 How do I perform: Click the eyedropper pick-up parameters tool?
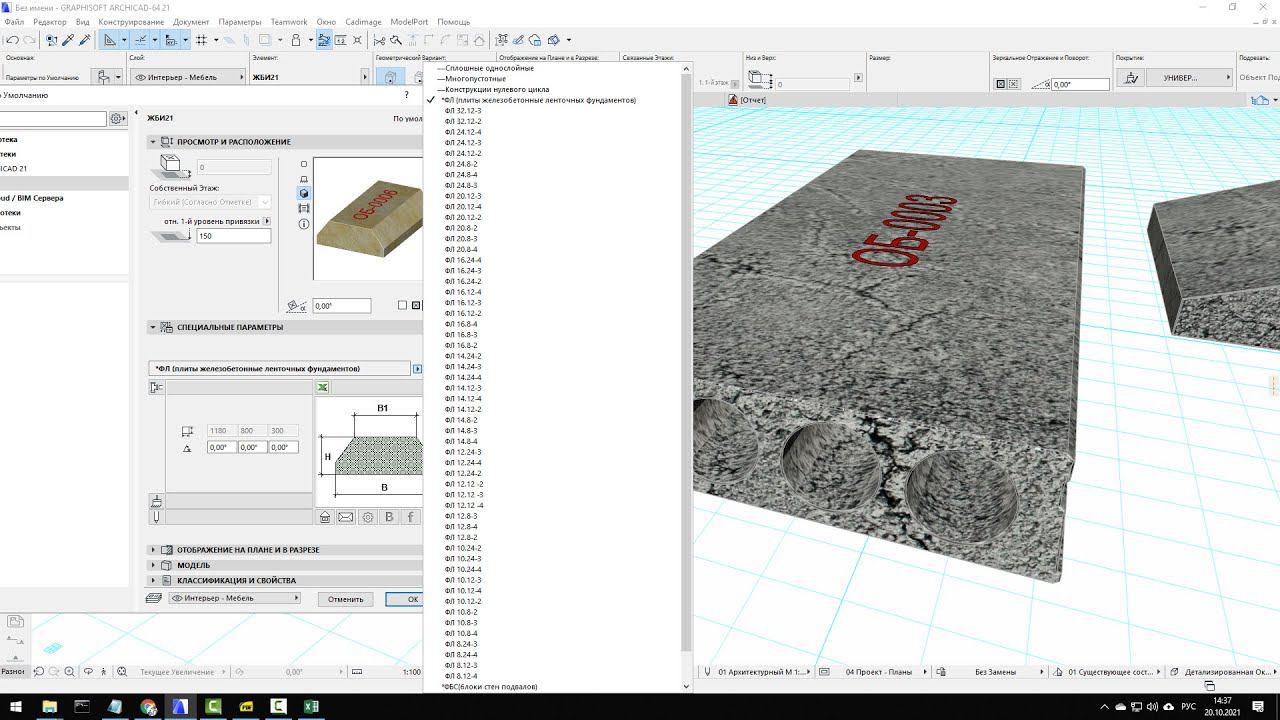coord(68,40)
